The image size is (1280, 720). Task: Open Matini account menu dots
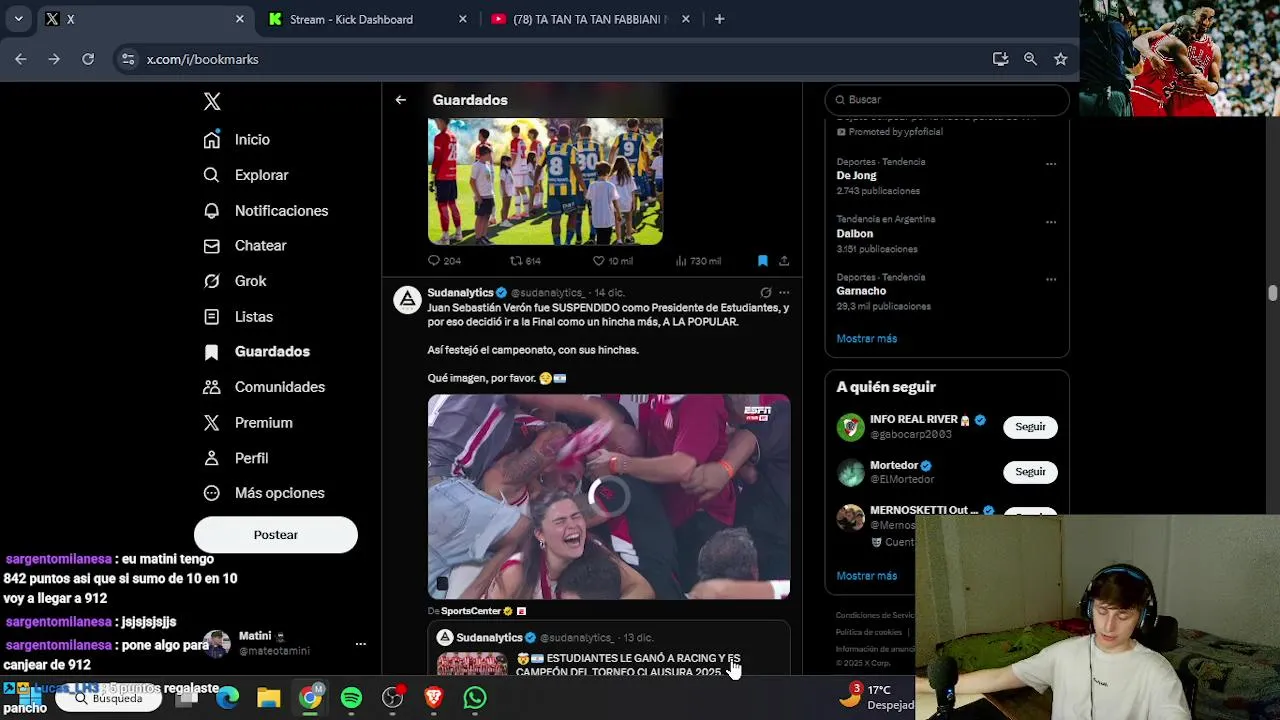tap(360, 645)
